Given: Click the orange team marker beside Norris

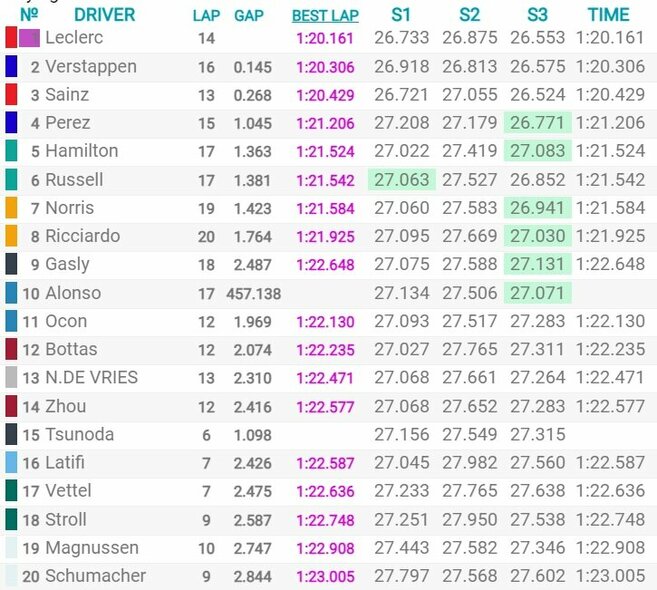Looking at the screenshot, I should 10,208.
